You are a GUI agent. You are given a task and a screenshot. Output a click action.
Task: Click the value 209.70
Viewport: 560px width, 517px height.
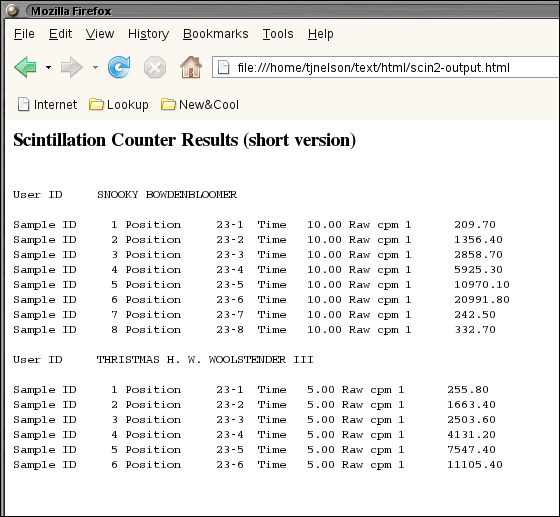click(475, 225)
